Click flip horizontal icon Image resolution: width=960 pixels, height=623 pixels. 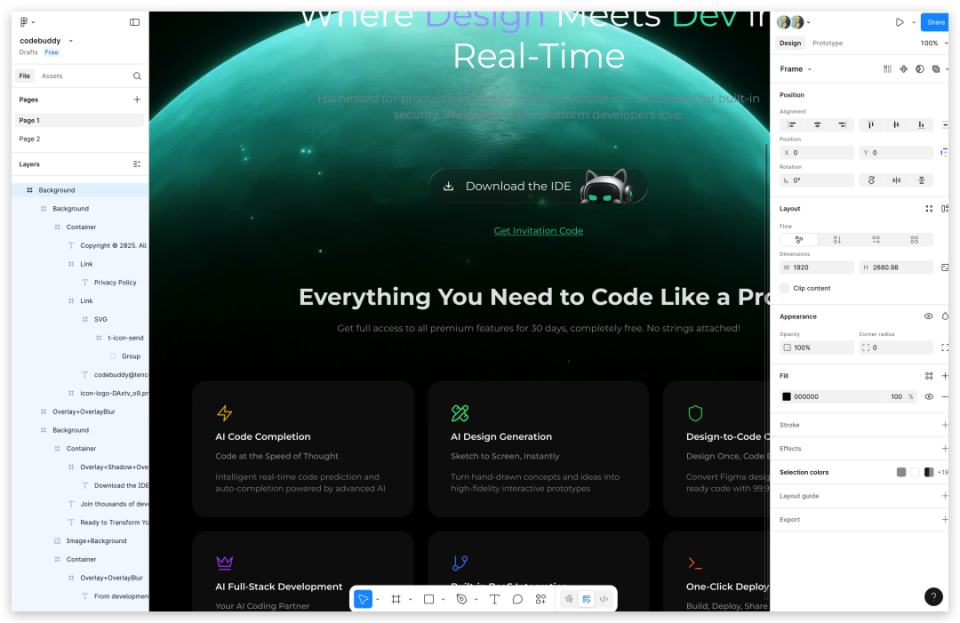point(896,180)
